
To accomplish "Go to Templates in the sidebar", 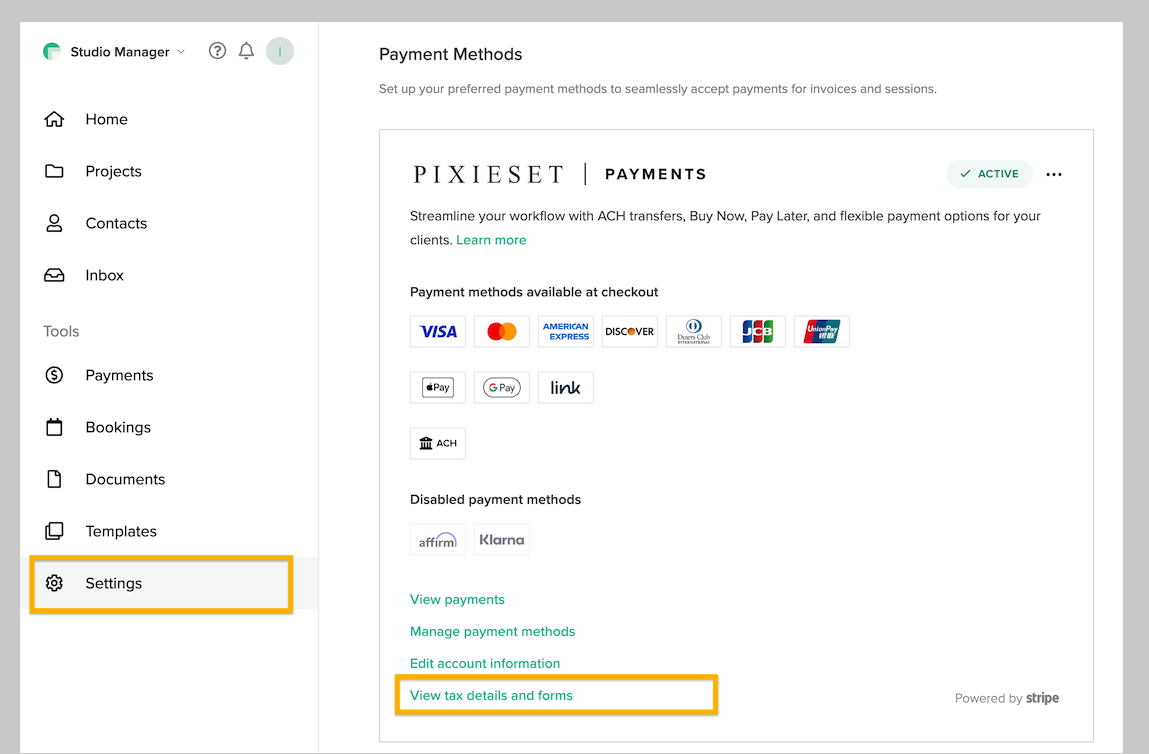I will (x=120, y=531).
